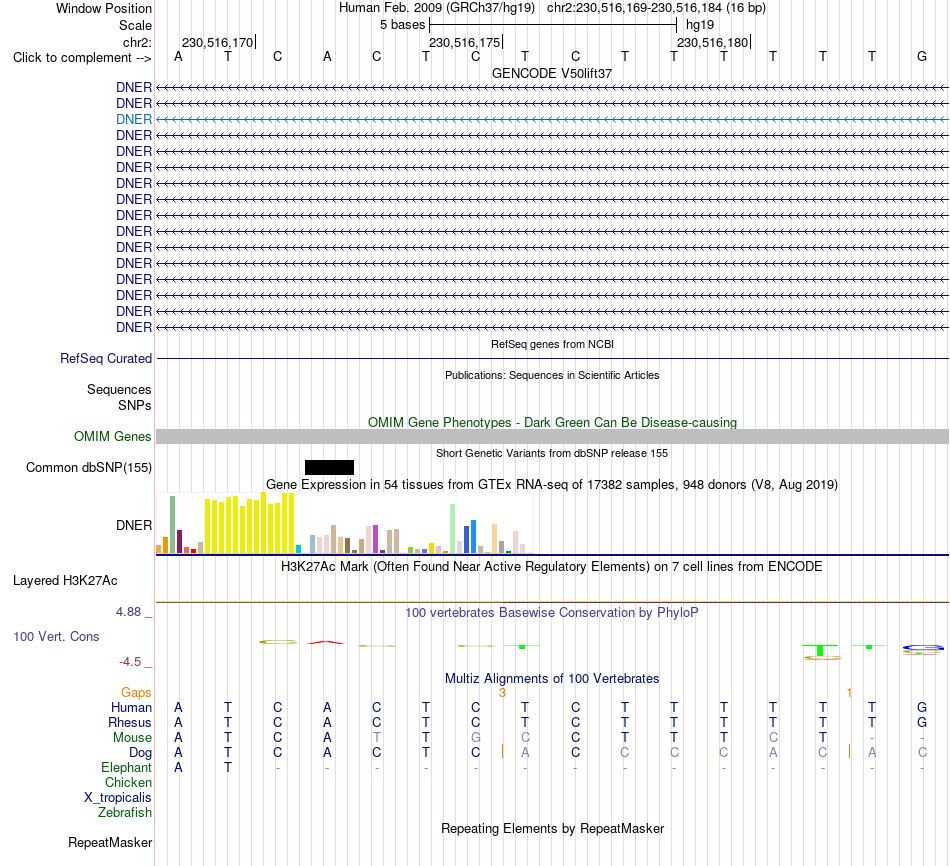Click the Mouse species label
The image size is (950, 866).
click(x=132, y=738)
